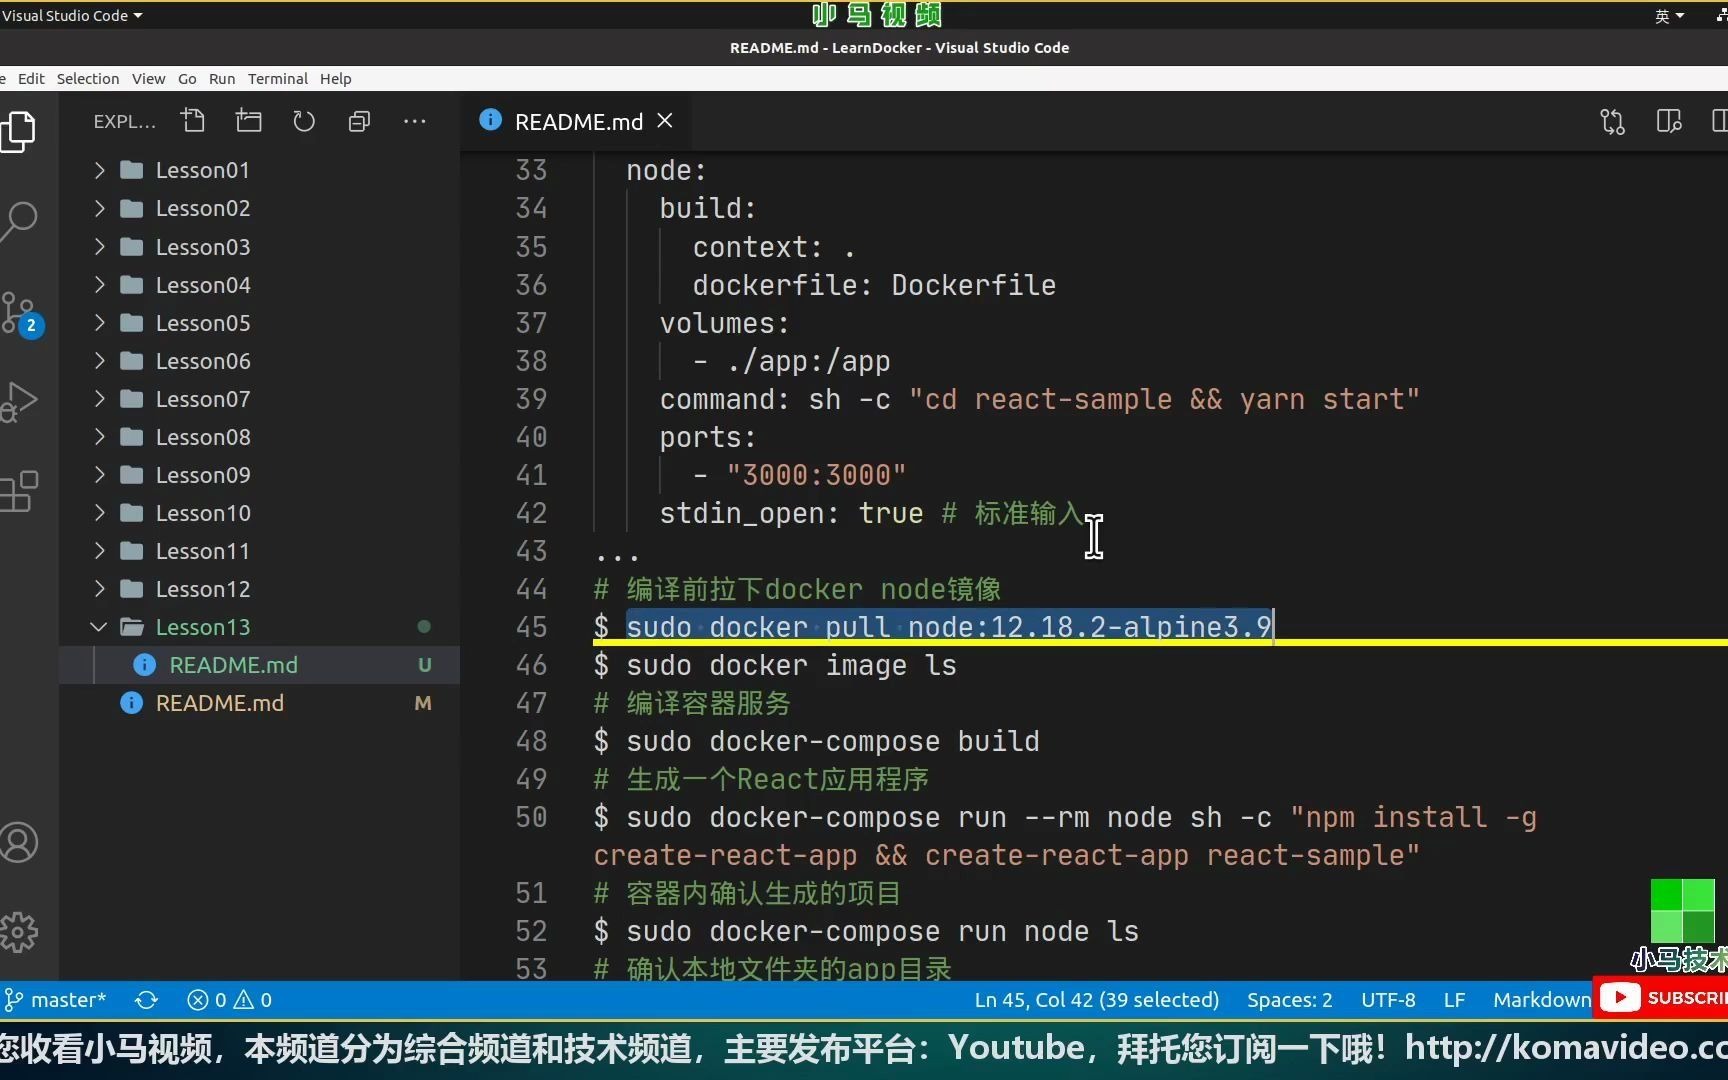This screenshot has height=1080, width=1728.
Task: Click the YouTube SUBSCRIBE button overlay
Action: click(1663, 997)
